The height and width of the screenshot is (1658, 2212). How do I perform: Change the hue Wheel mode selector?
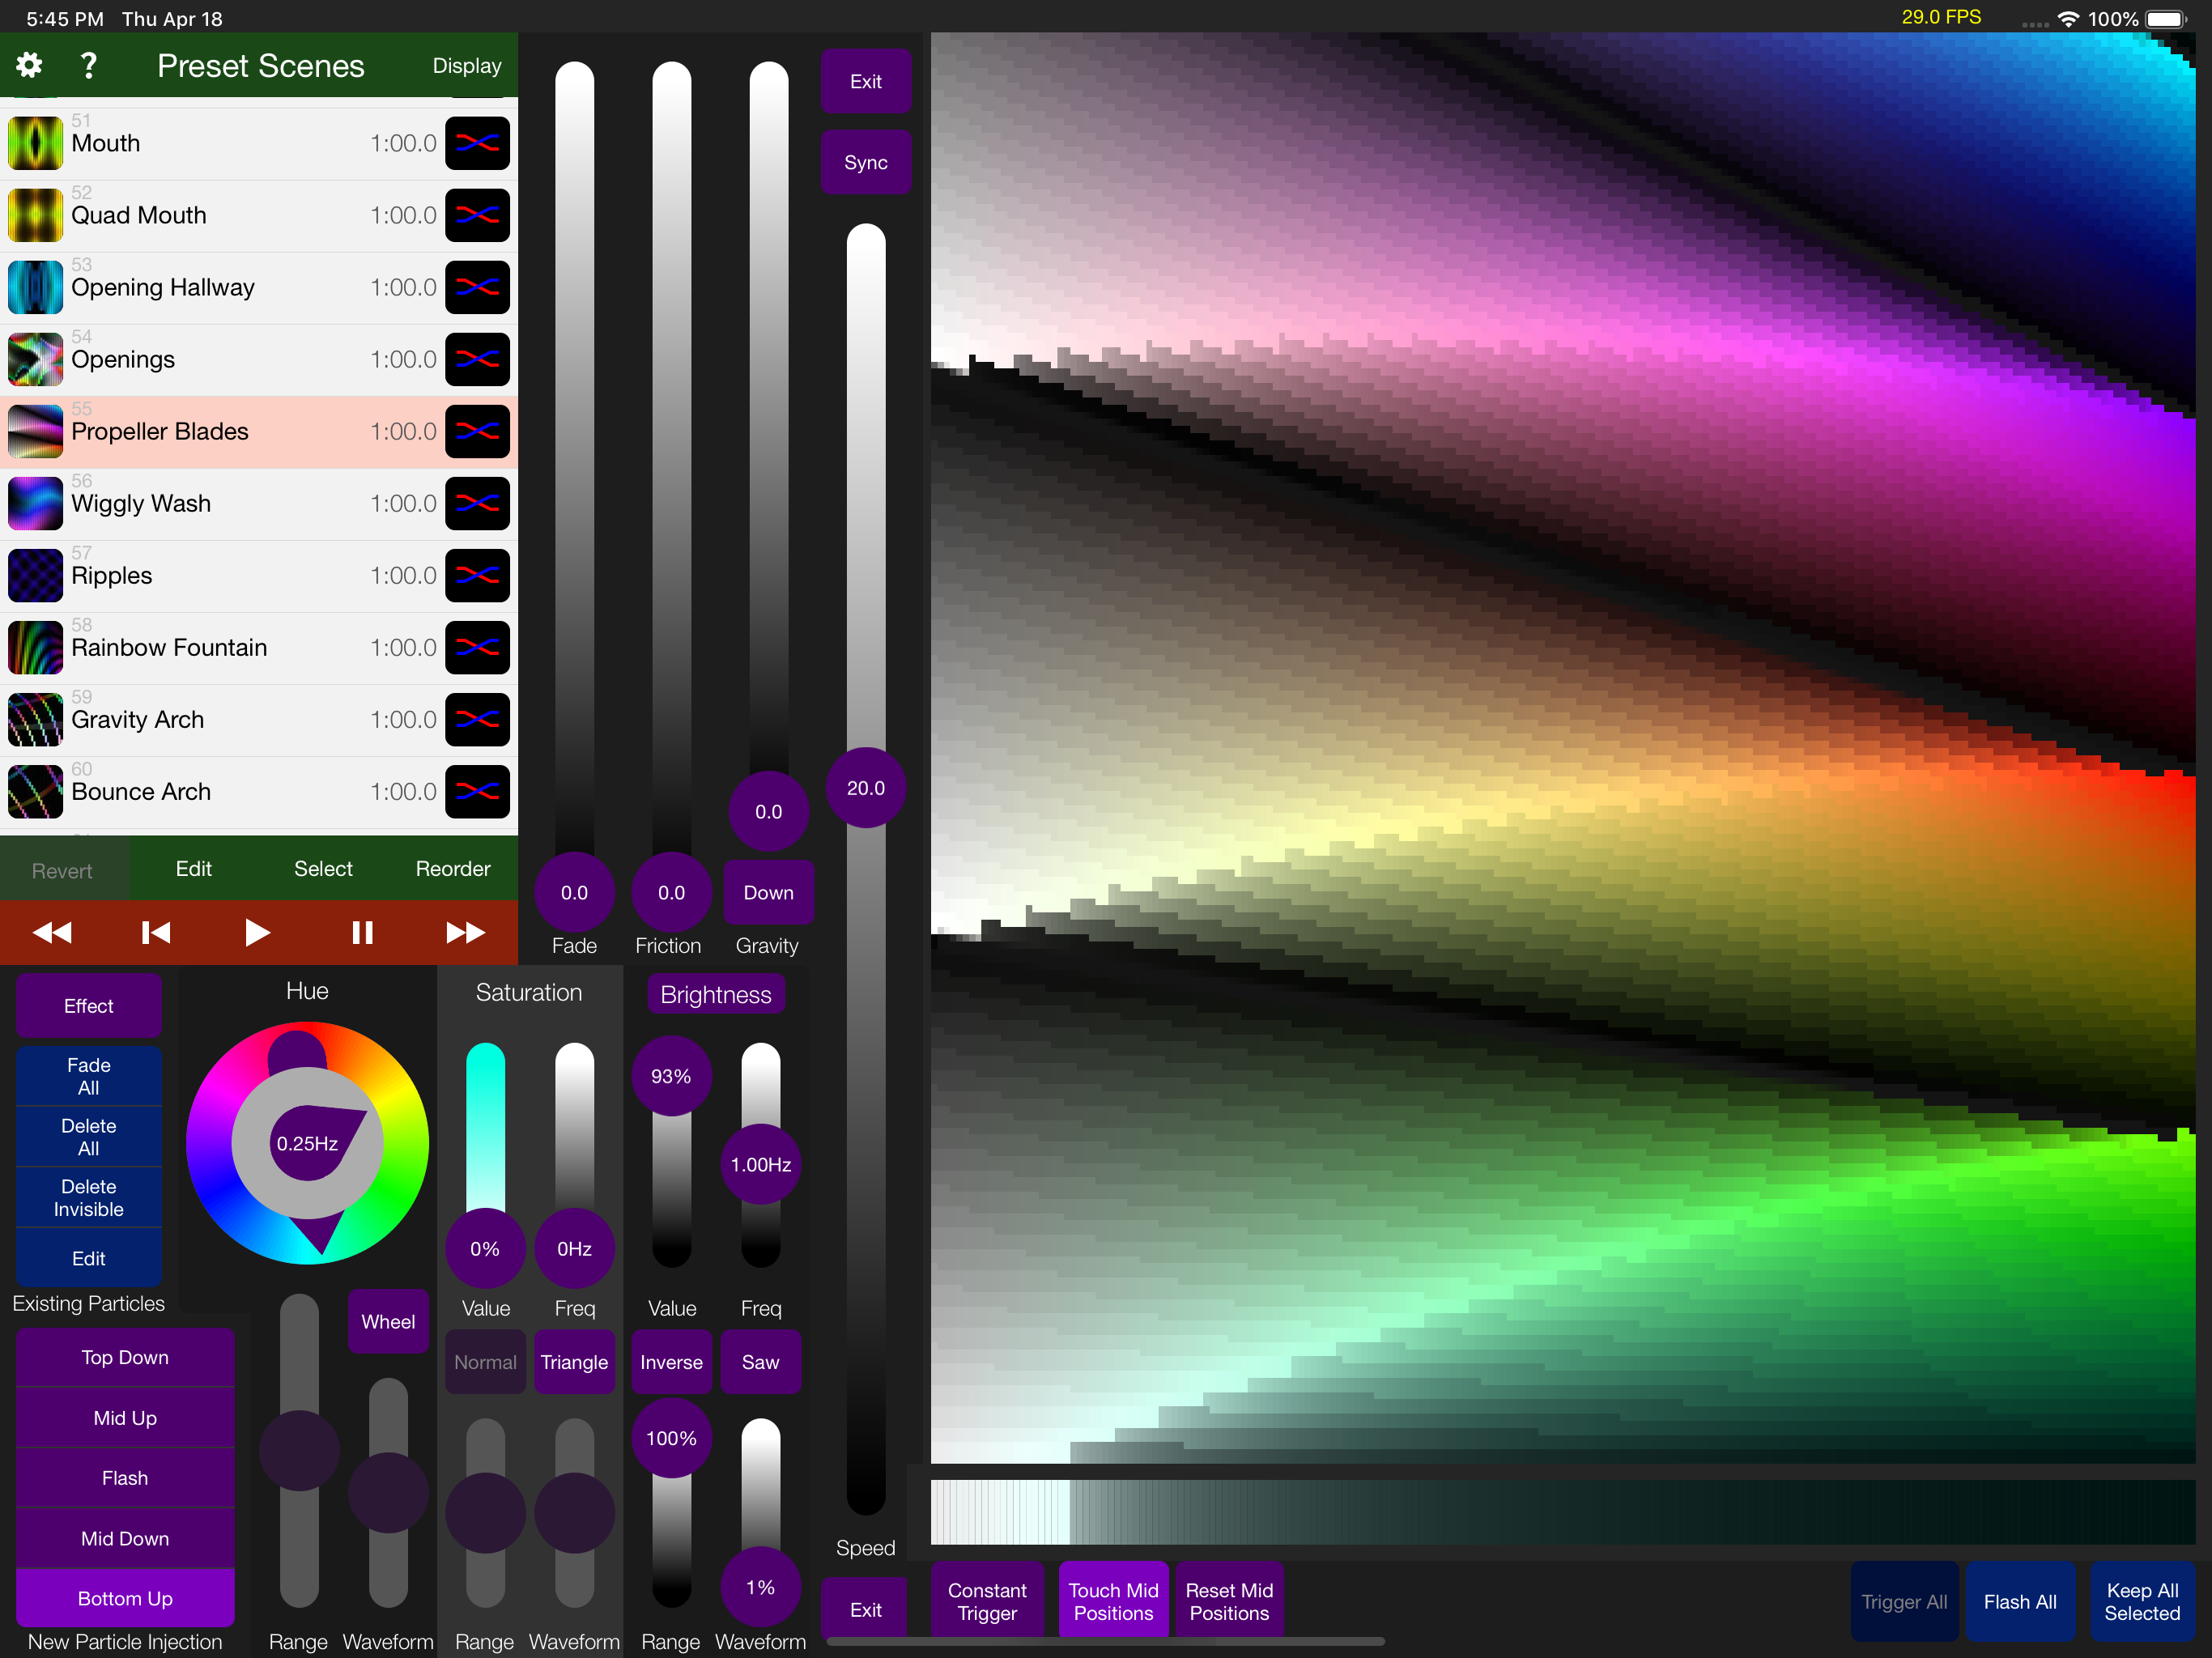click(388, 1322)
